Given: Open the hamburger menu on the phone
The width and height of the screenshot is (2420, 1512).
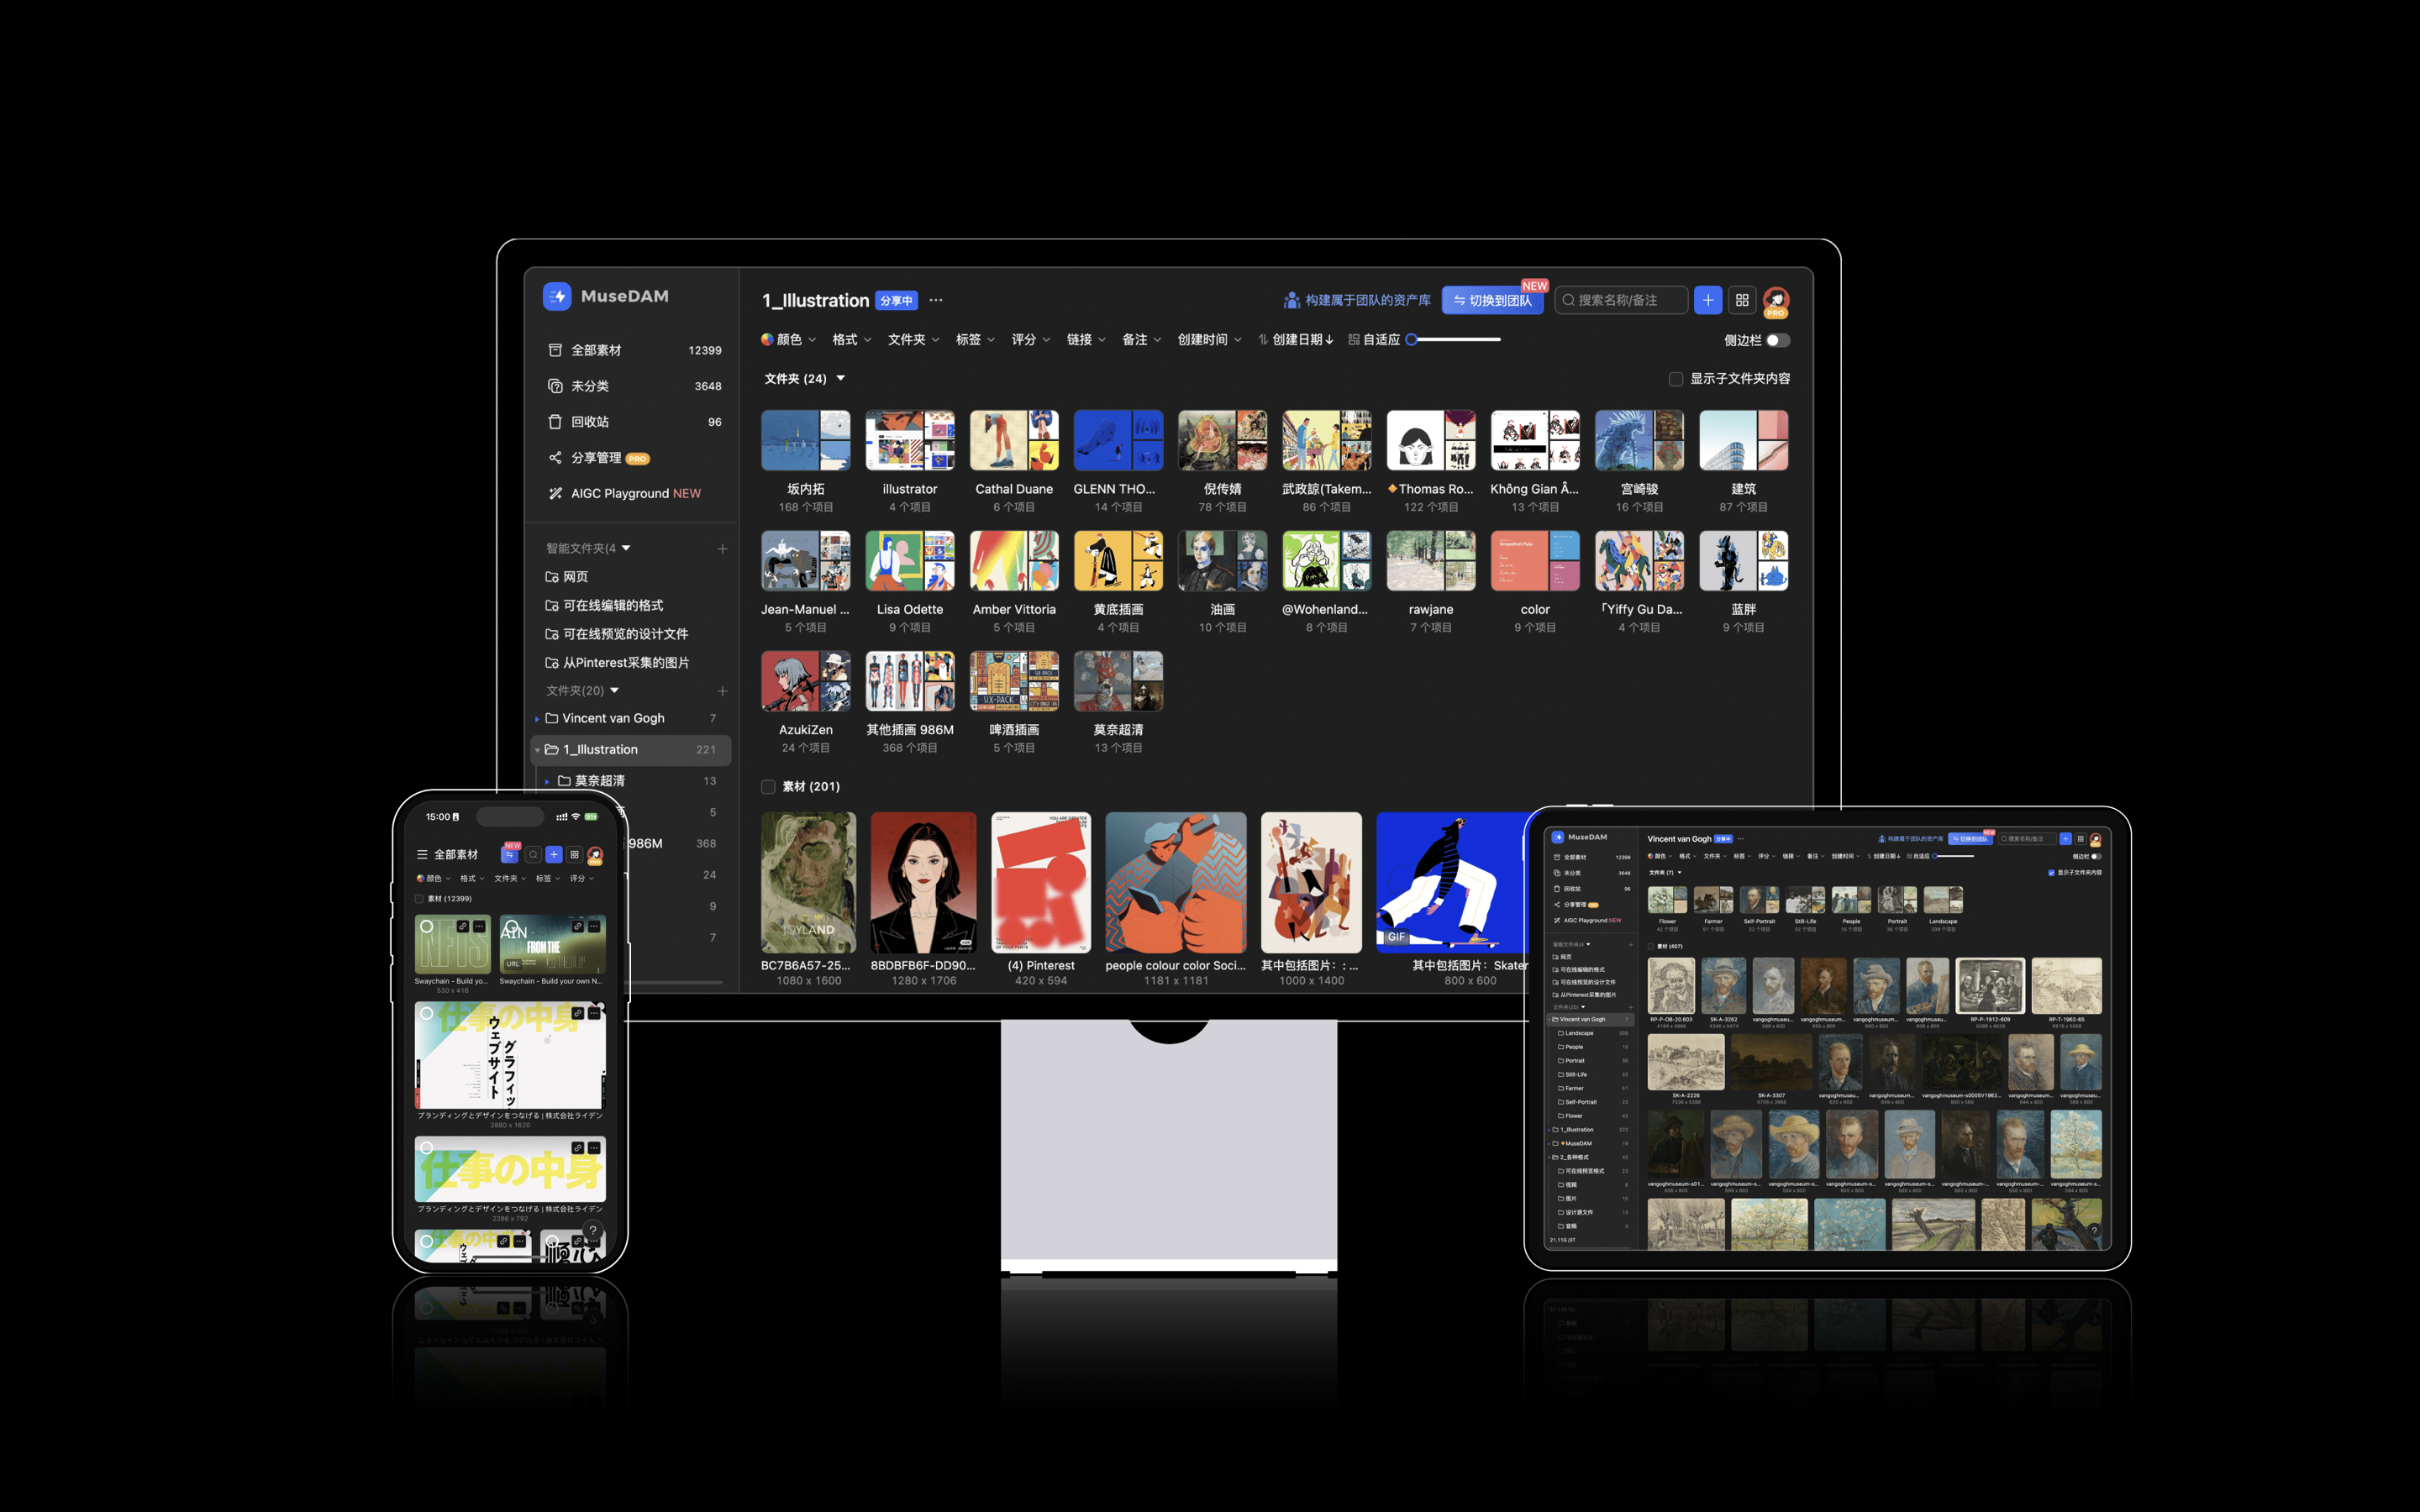Looking at the screenshot, I should (x=422, y=854).
